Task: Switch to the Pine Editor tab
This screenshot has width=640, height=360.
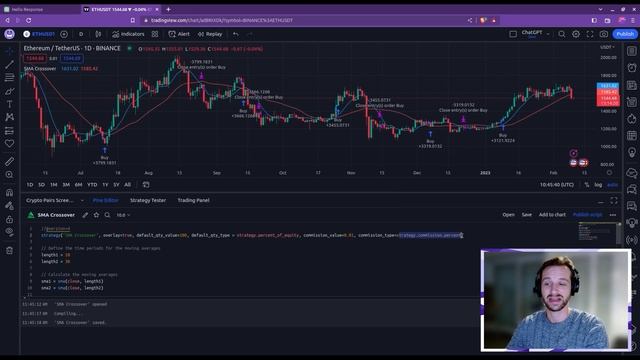Action: click(106, 200)
